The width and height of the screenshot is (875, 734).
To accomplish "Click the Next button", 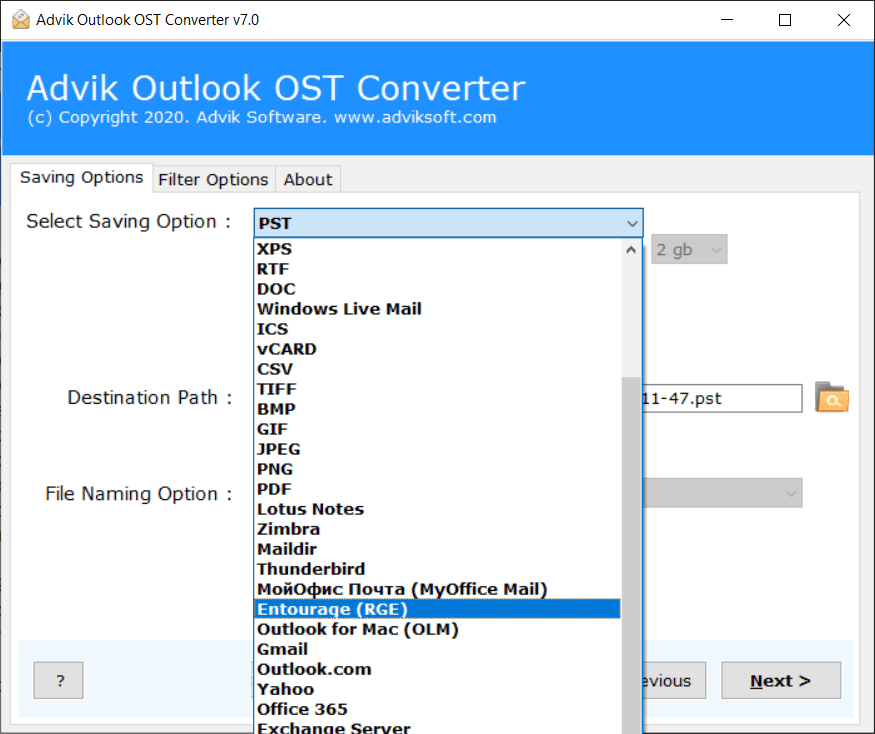I will (x=781, y=680).
